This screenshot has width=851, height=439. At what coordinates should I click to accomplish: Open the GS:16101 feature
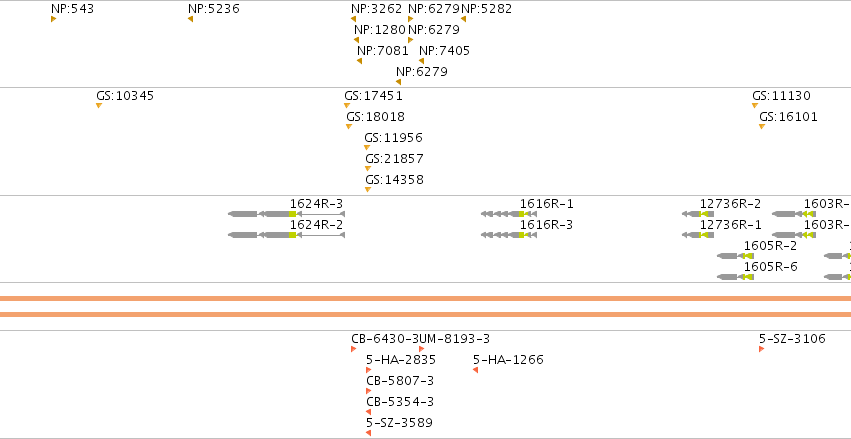tap(762, 126)
